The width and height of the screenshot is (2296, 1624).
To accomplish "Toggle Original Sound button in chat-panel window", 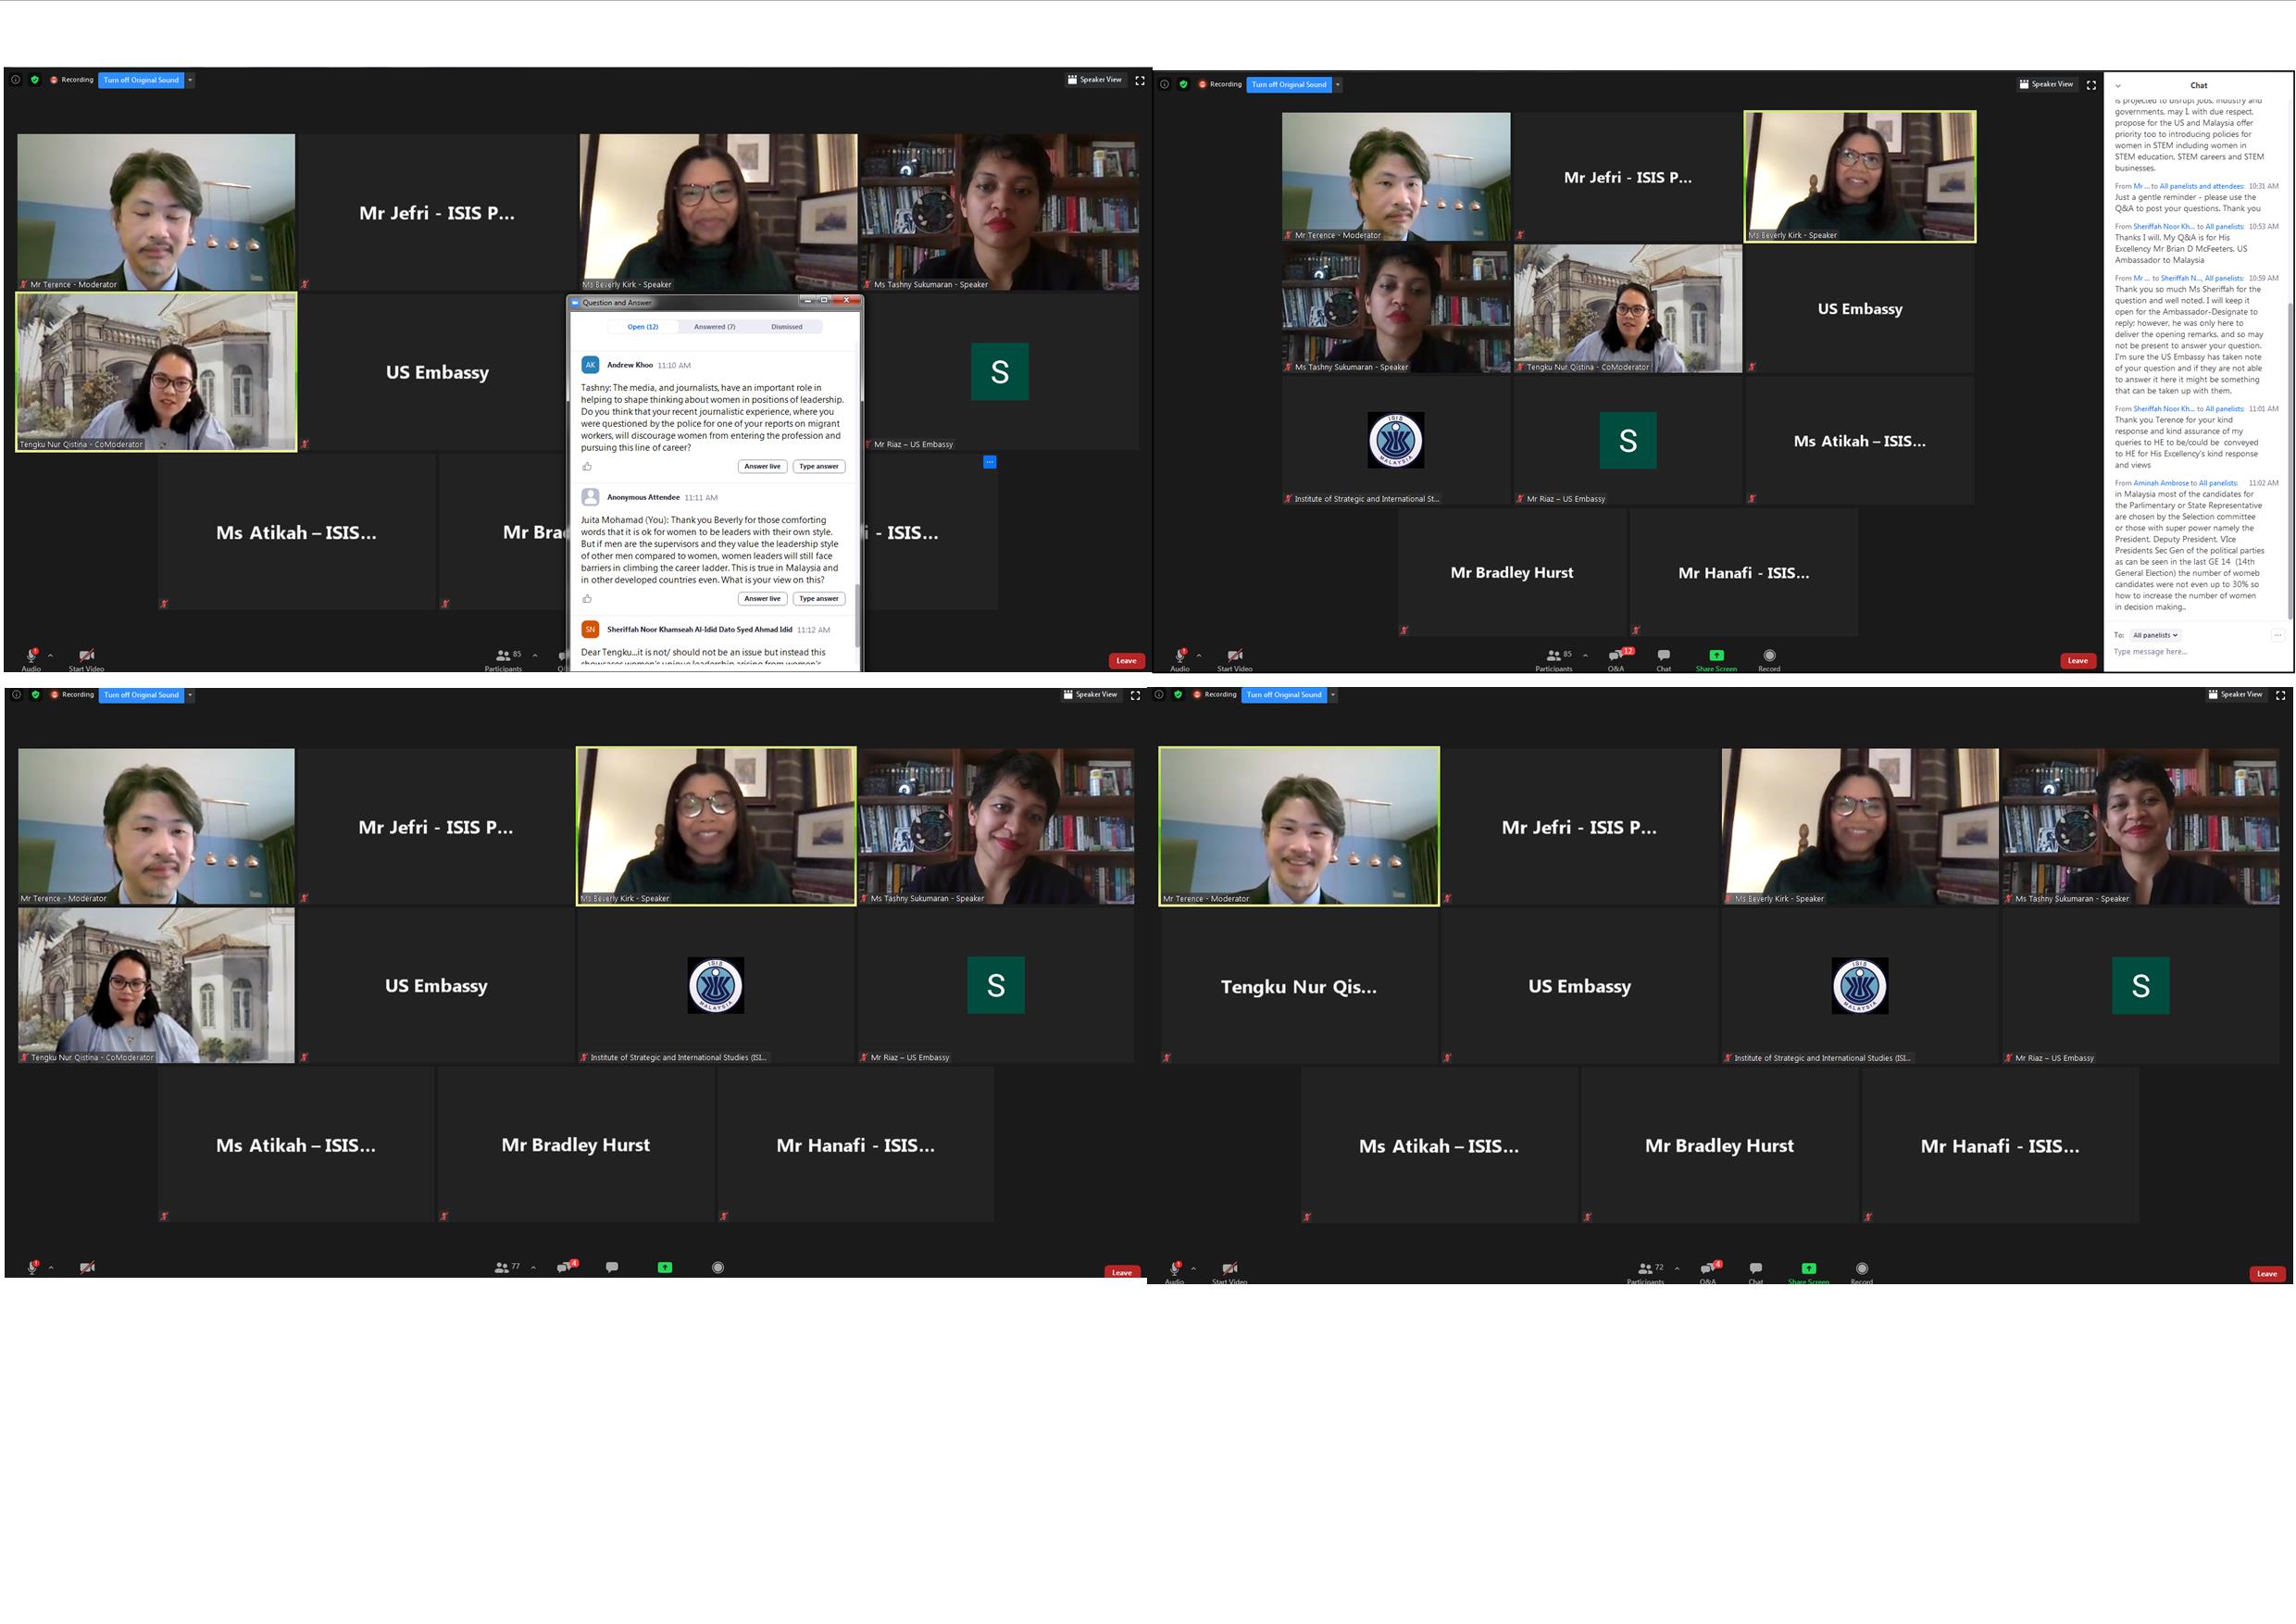I will tap(1288, 85).
